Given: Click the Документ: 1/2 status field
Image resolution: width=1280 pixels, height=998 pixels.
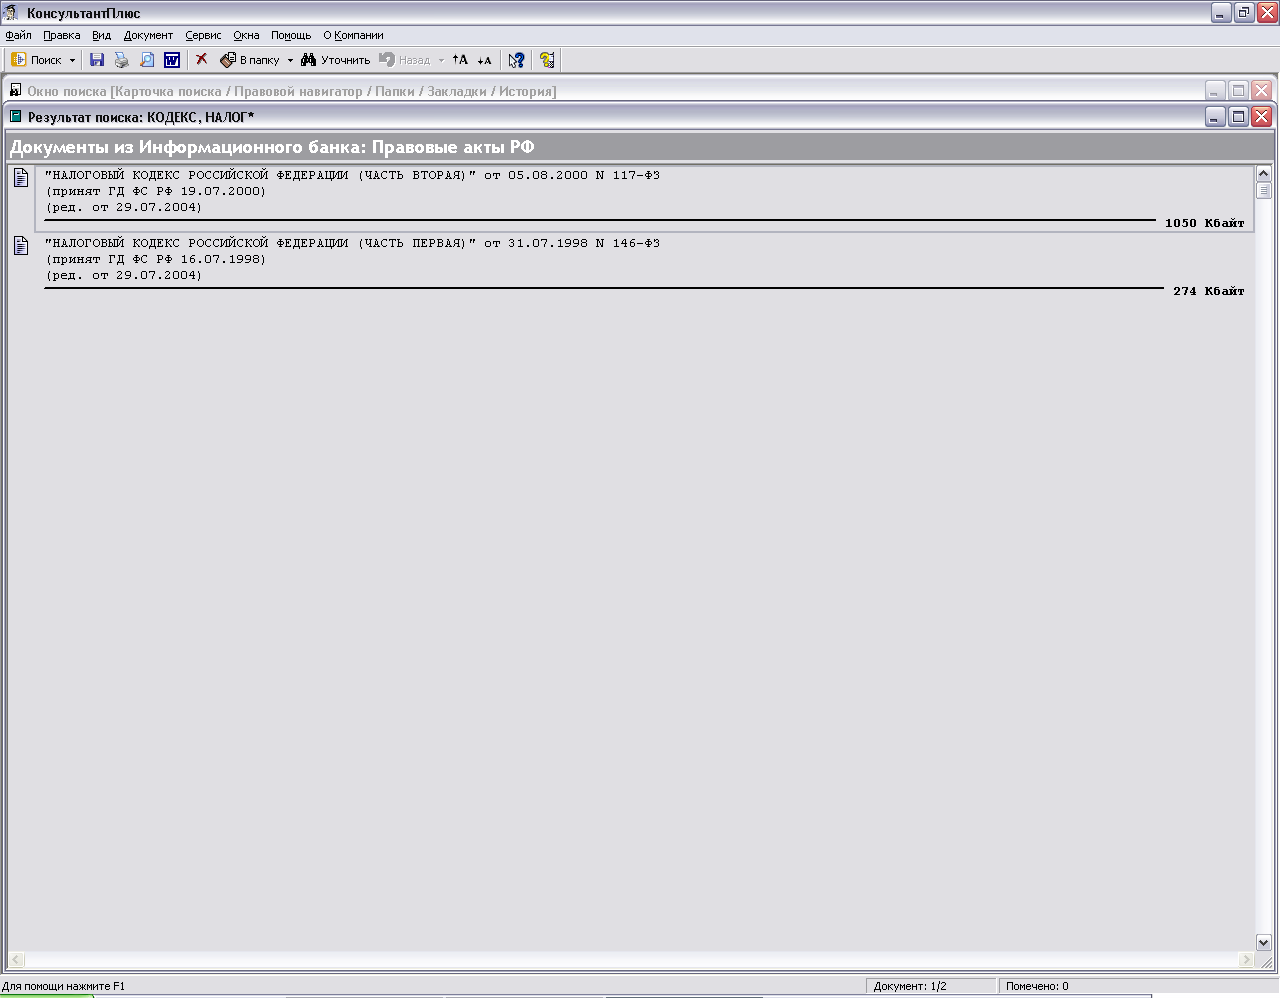Looking at the screenshot, I should click(931, 986).
